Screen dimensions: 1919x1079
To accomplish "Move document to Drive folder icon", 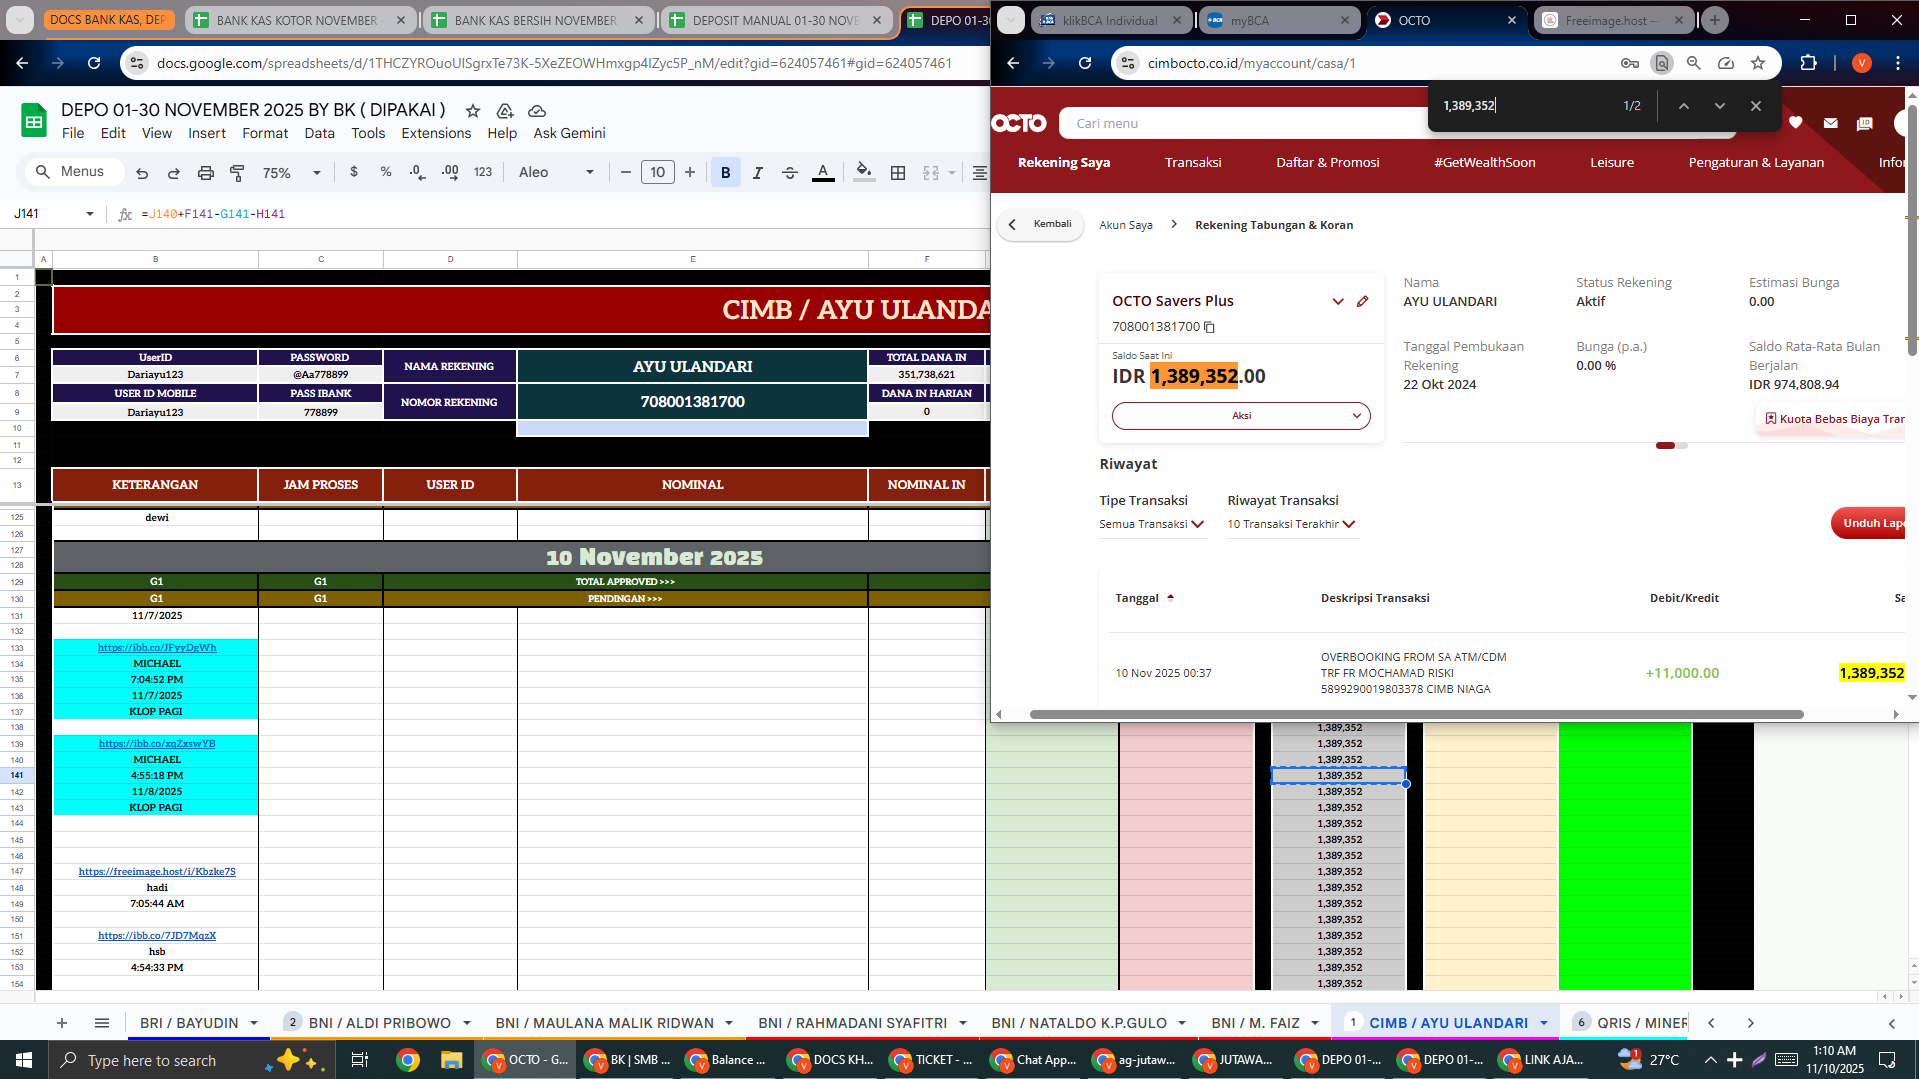I will (505, 111).
